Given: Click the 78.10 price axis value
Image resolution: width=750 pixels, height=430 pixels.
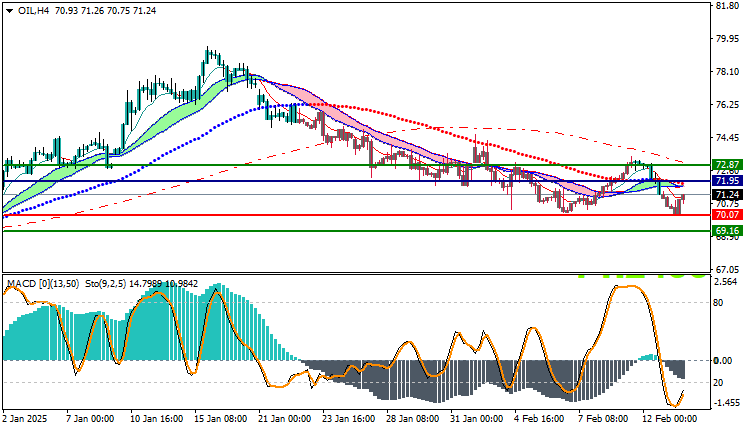Looking at the screenshot, I should tap(727, 72).
